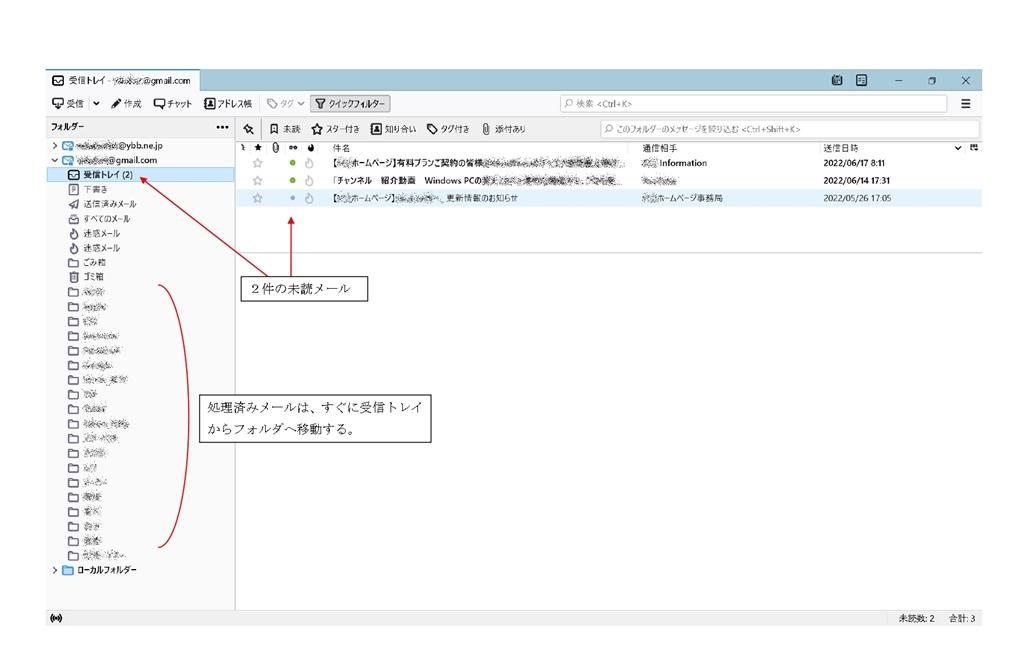Sort by the attachment paperclip column header

276,148
